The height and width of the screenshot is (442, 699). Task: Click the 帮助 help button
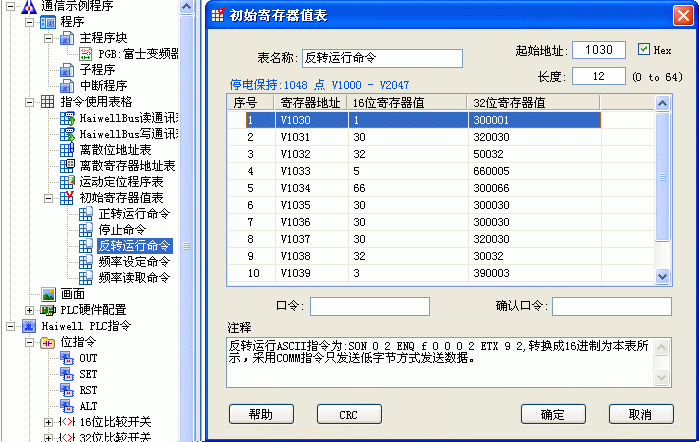[261, 414]
